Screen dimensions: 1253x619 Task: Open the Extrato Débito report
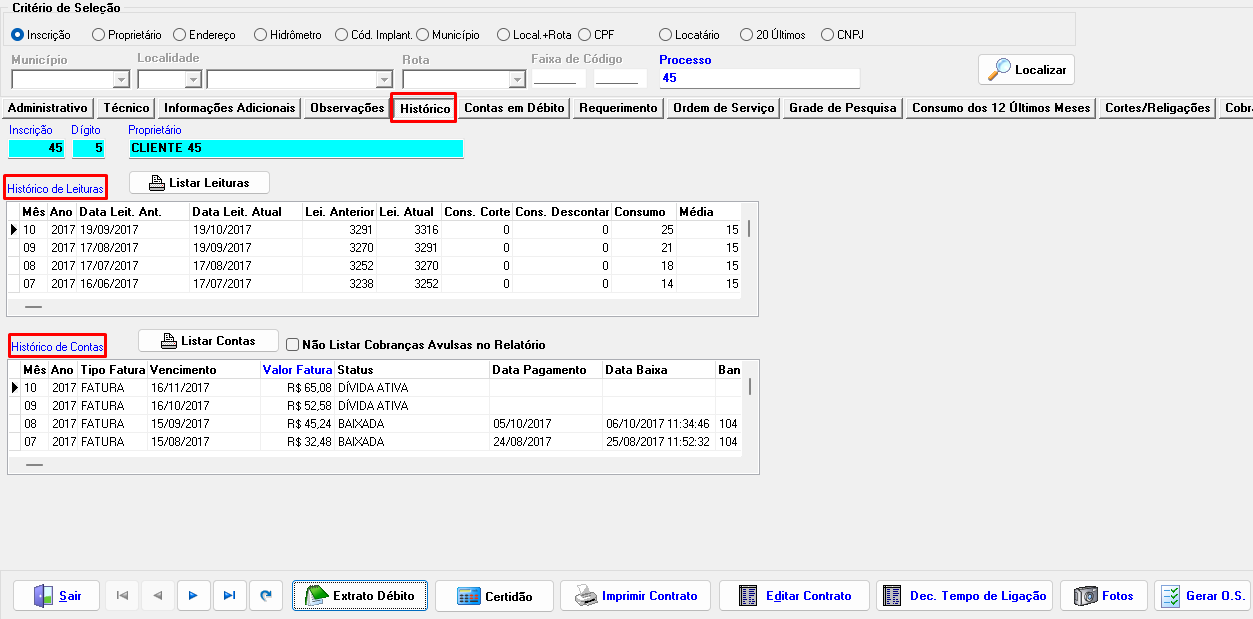[360, 596]
